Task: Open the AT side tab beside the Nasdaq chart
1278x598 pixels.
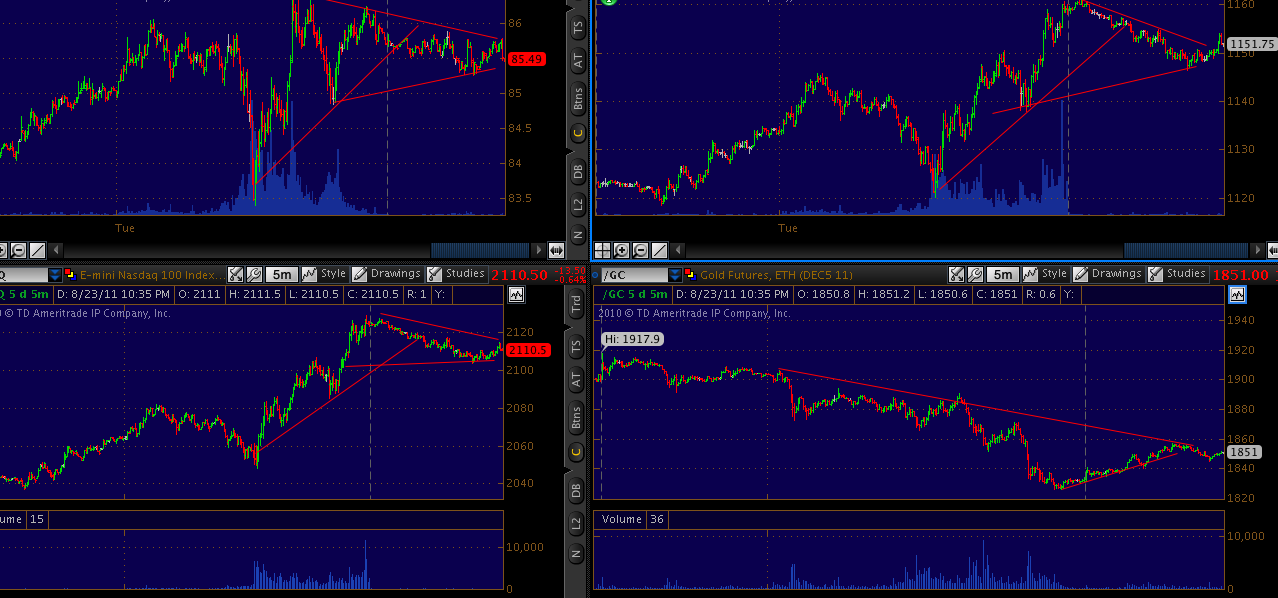Action: [577, 380]
